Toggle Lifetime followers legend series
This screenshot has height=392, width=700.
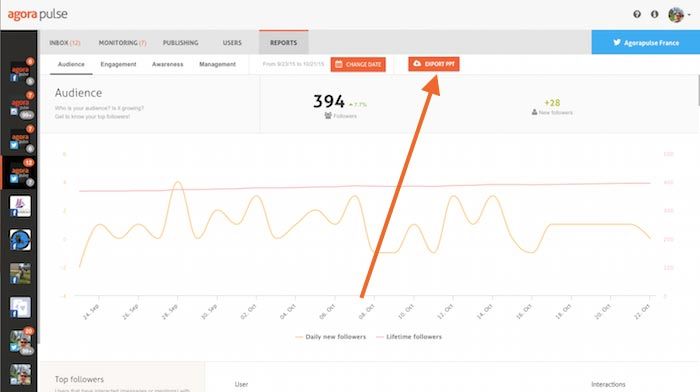409,337
